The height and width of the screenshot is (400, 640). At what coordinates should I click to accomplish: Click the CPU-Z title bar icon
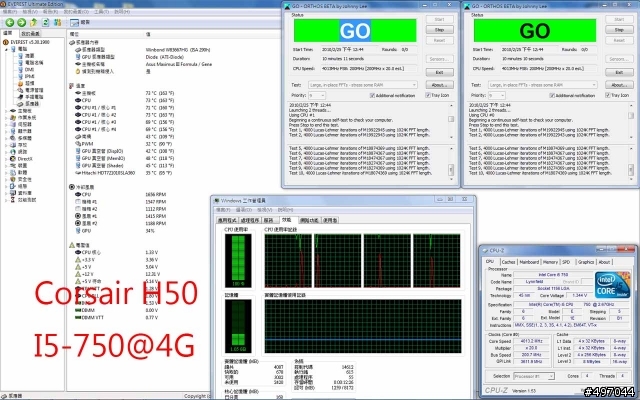point(485,250)
